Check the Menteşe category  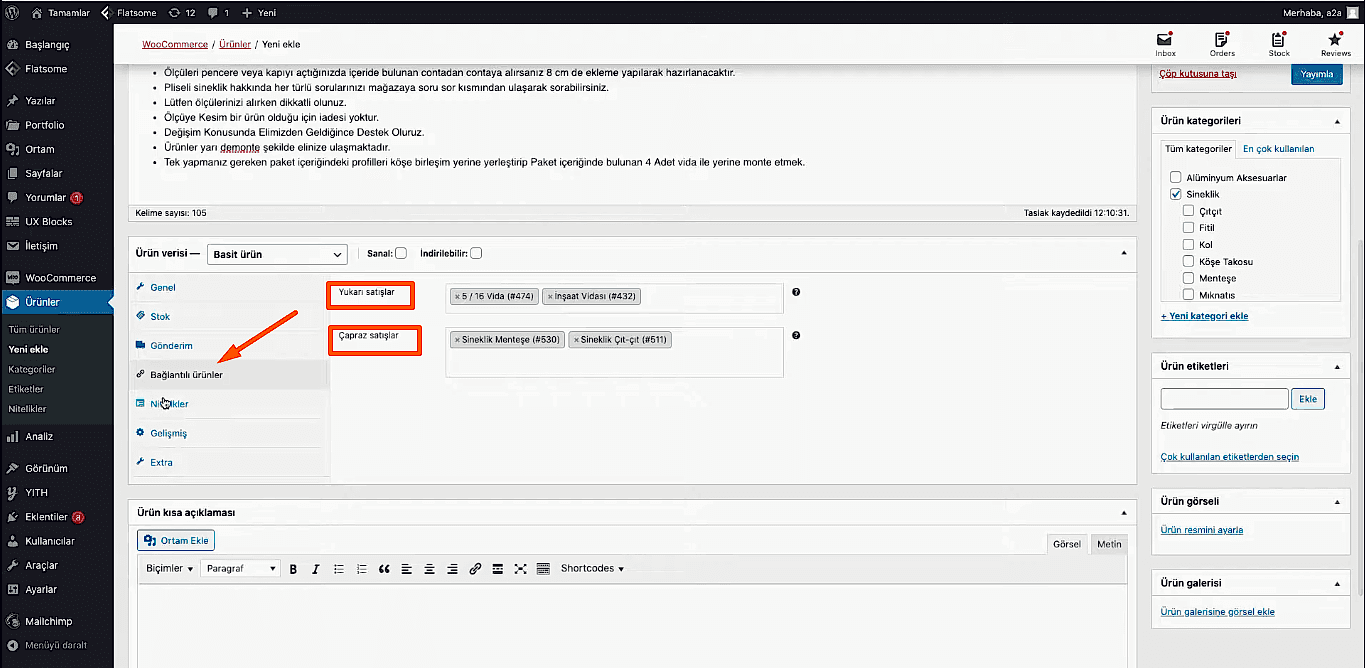1188,278
